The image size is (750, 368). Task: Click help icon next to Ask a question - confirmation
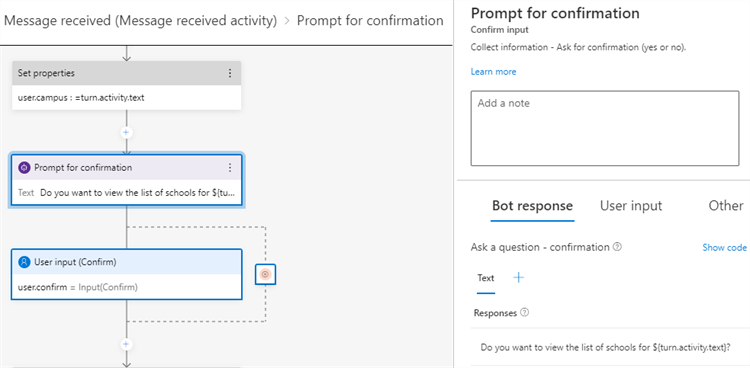617,247
